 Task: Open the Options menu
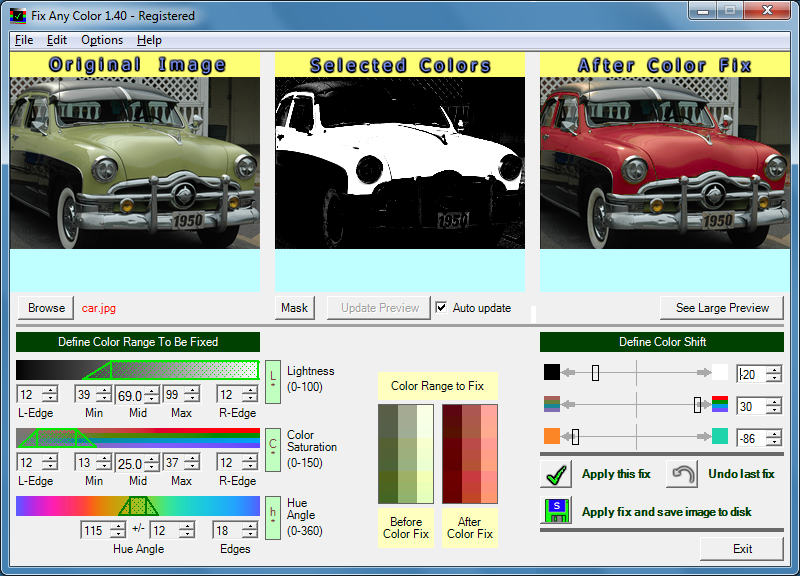tap(101, 40)
